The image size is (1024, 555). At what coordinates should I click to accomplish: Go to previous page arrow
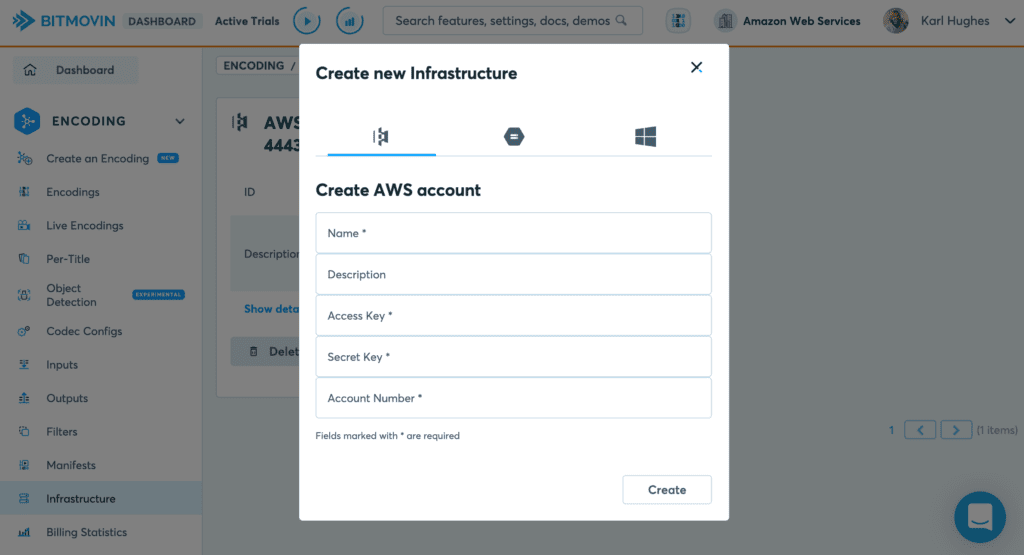(x=920, y=430)
